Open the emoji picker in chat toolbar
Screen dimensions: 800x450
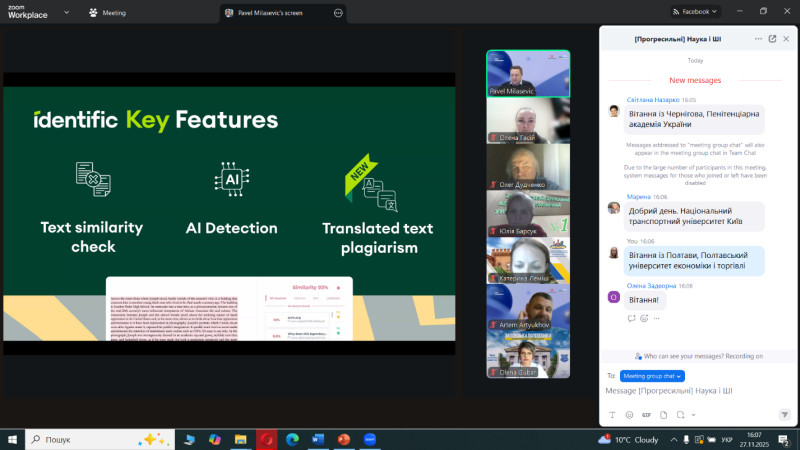(x=629, y=414)
